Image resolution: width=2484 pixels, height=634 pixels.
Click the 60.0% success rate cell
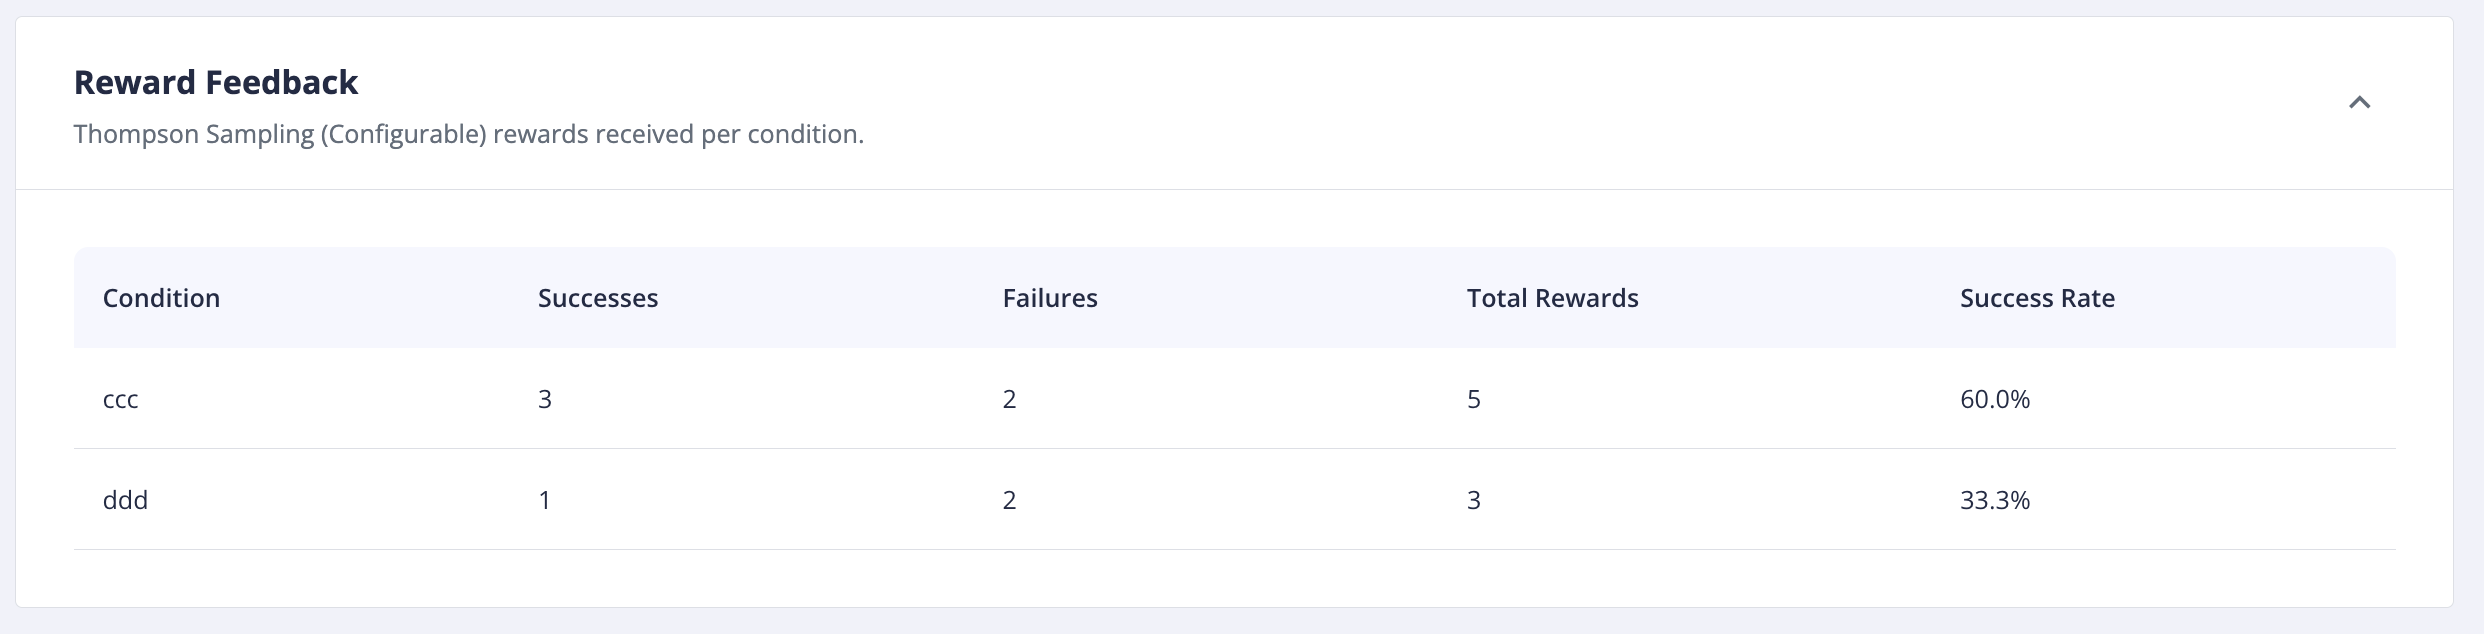coord(1995,399)
